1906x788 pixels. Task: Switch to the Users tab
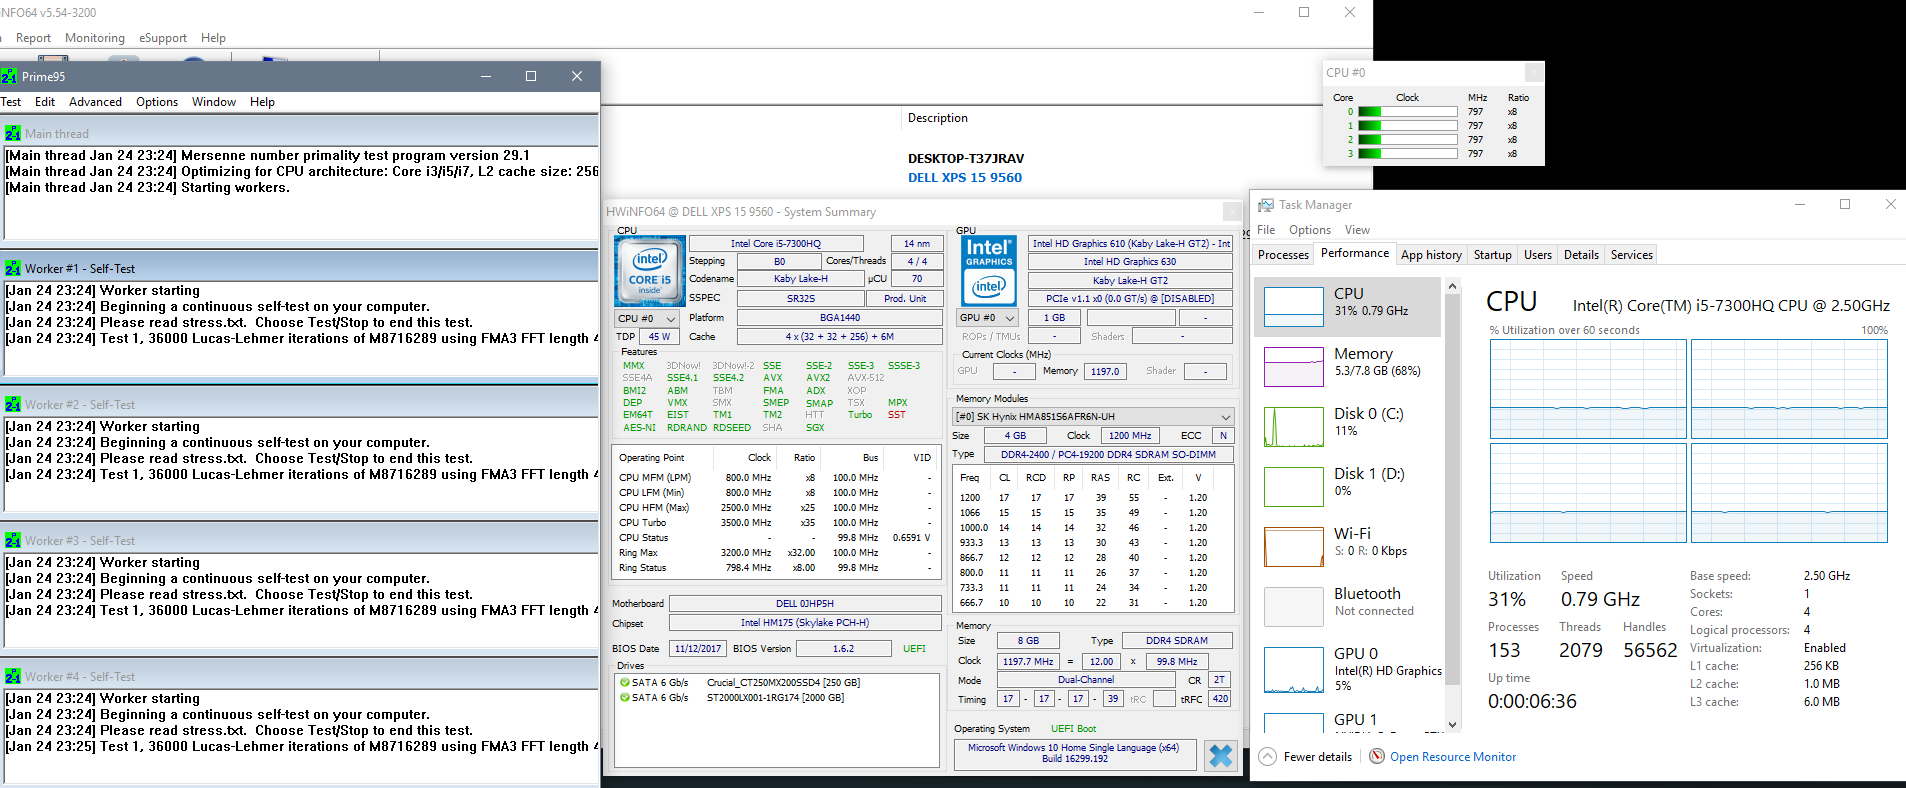tap(1538, 255)
